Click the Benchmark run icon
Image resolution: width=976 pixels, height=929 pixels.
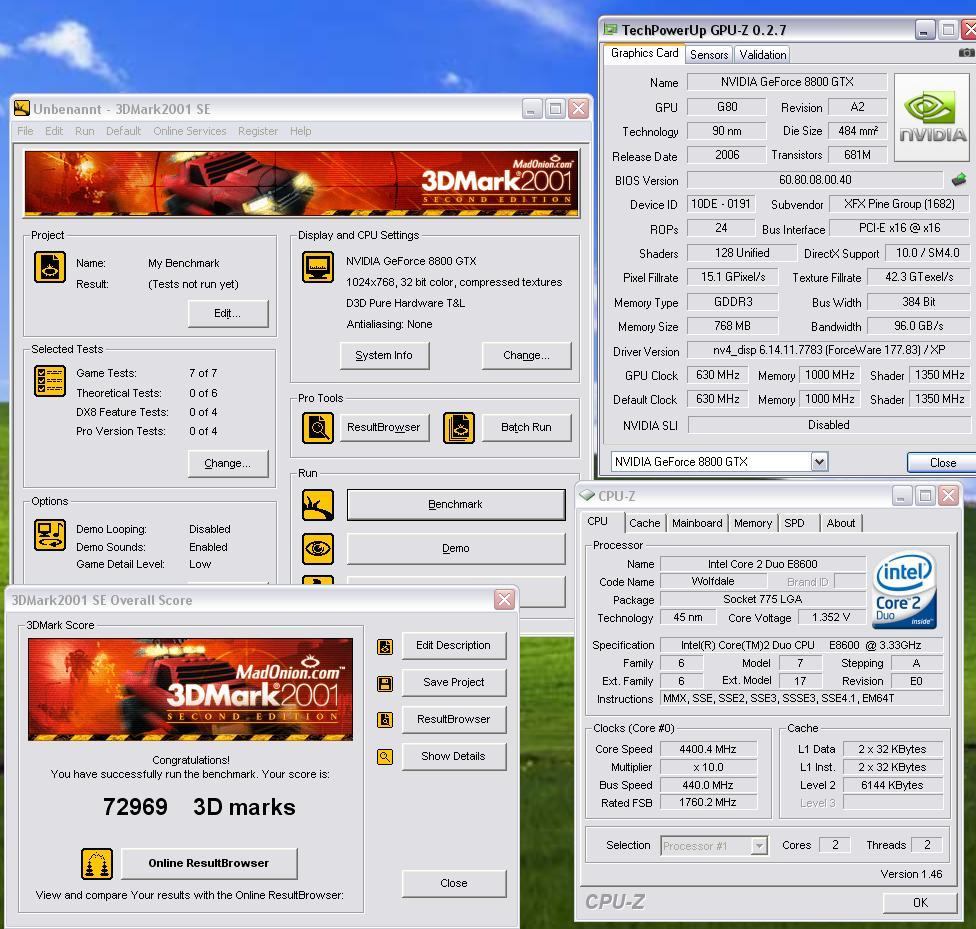pos(318,504)
